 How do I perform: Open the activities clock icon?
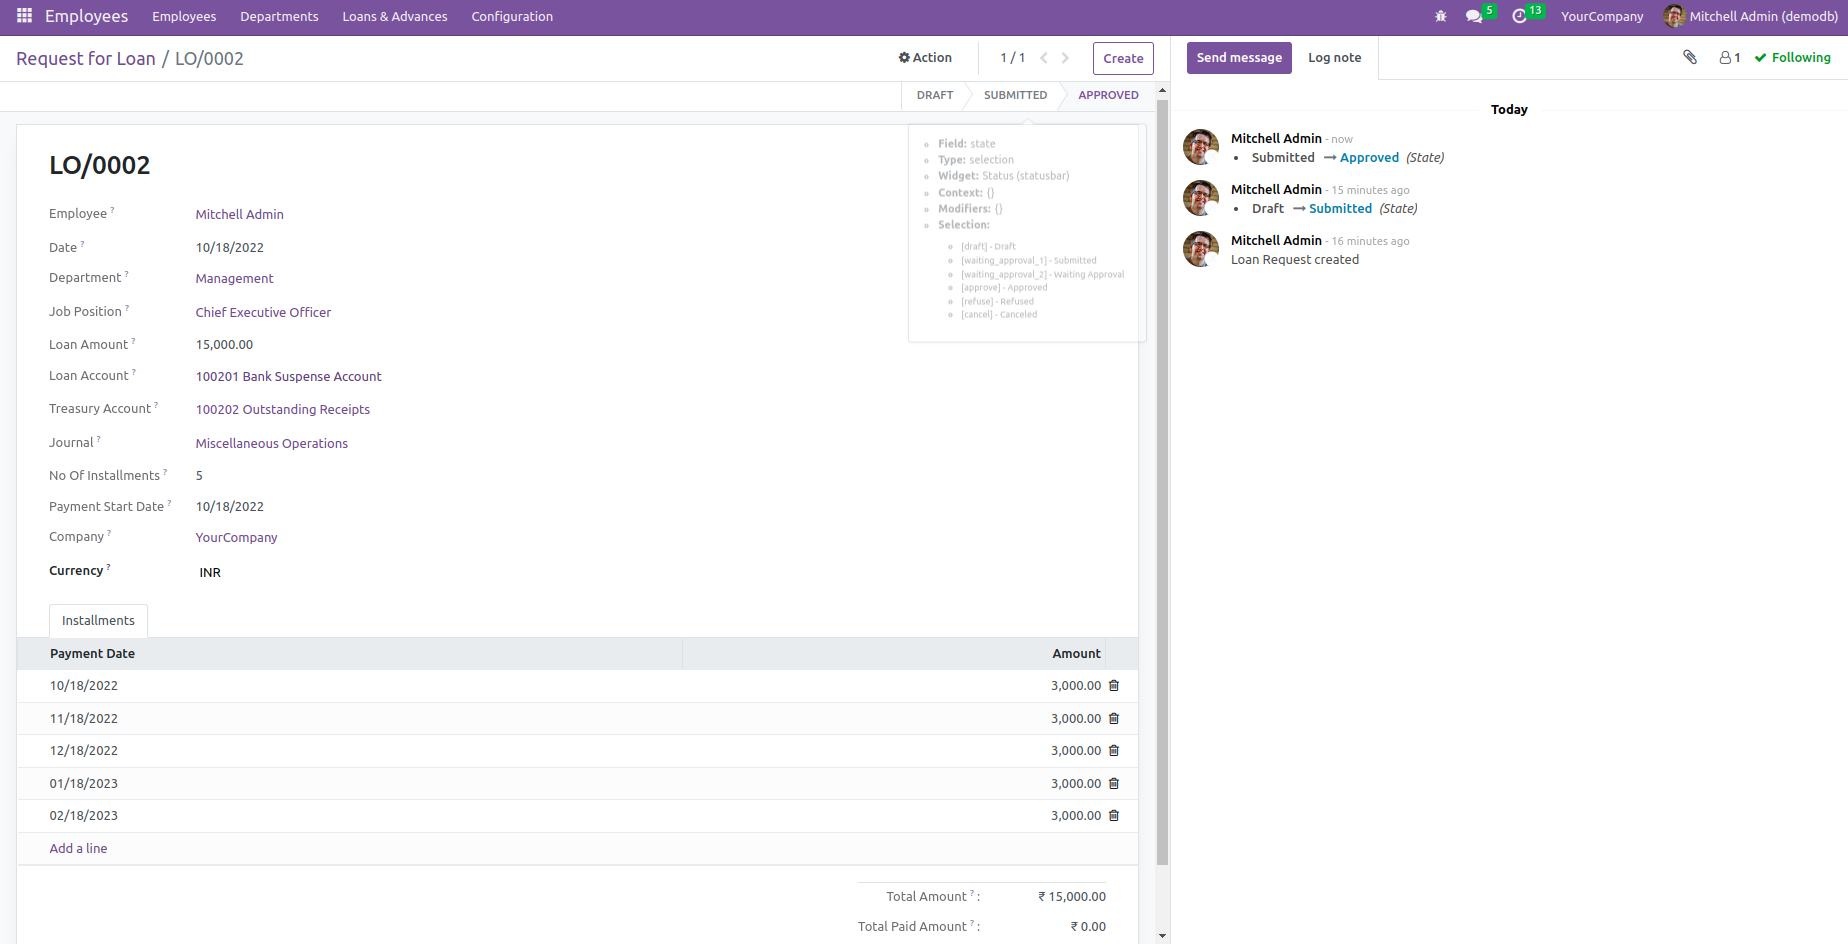[x=1519, y=16]
